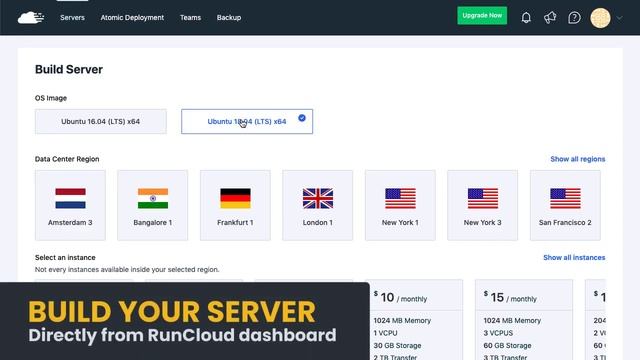This screenshot has width=640, height=360.
Task: Choose the New York 1 region
Action: tap(400, 205)
